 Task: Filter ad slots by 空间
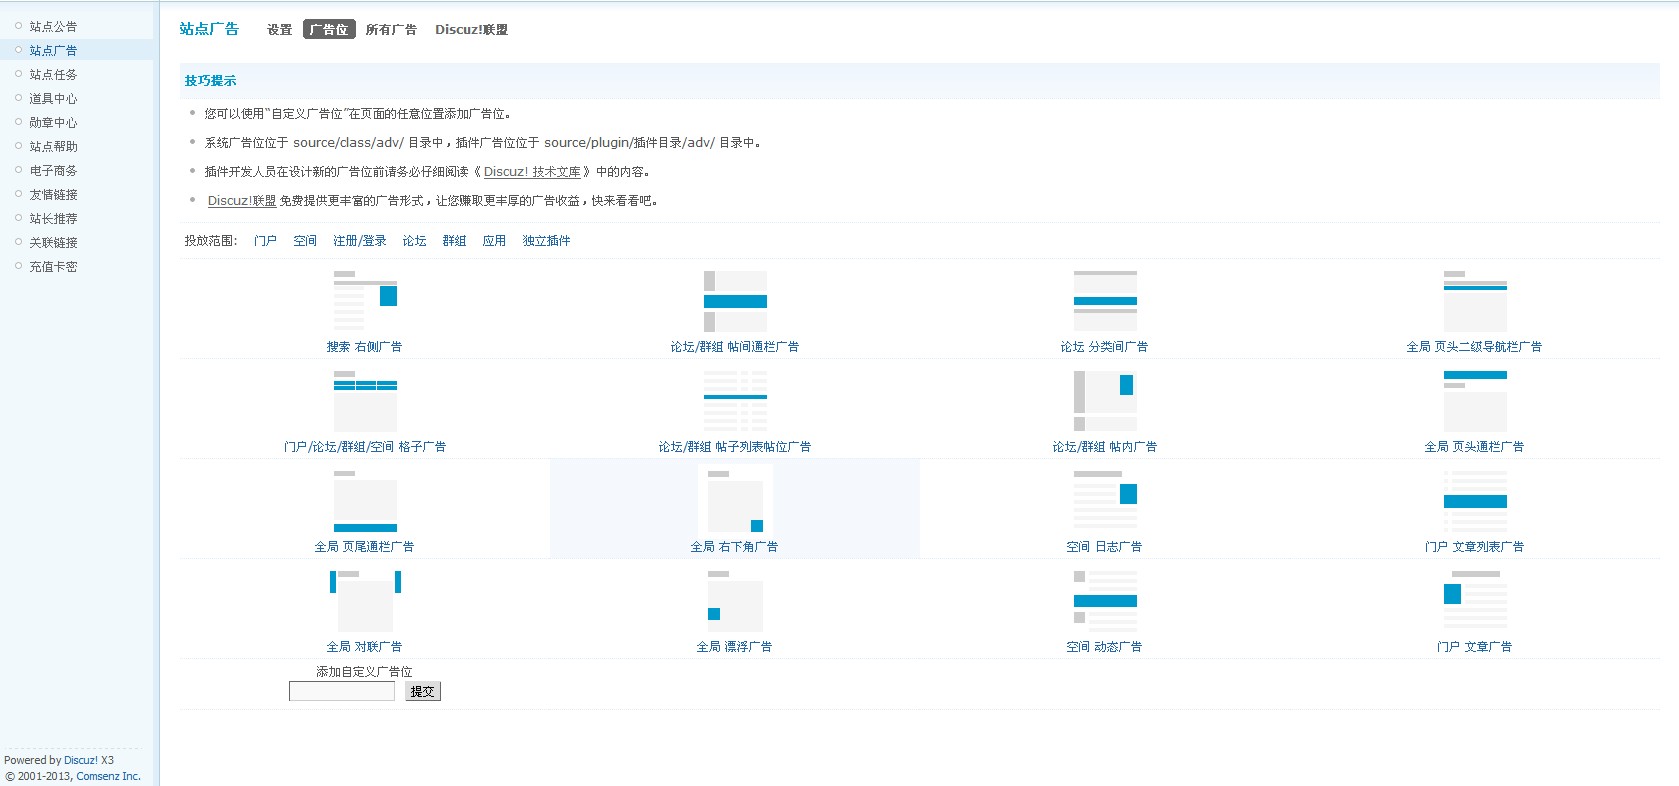click(x=305, y=241)
